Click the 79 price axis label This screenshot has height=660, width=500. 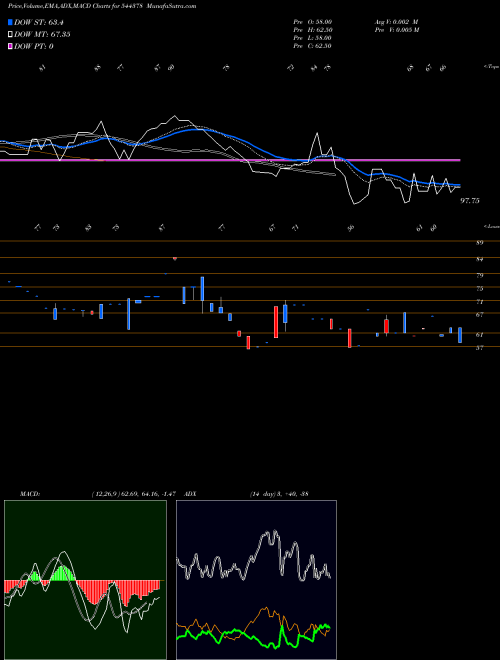(x=479, y=275)
